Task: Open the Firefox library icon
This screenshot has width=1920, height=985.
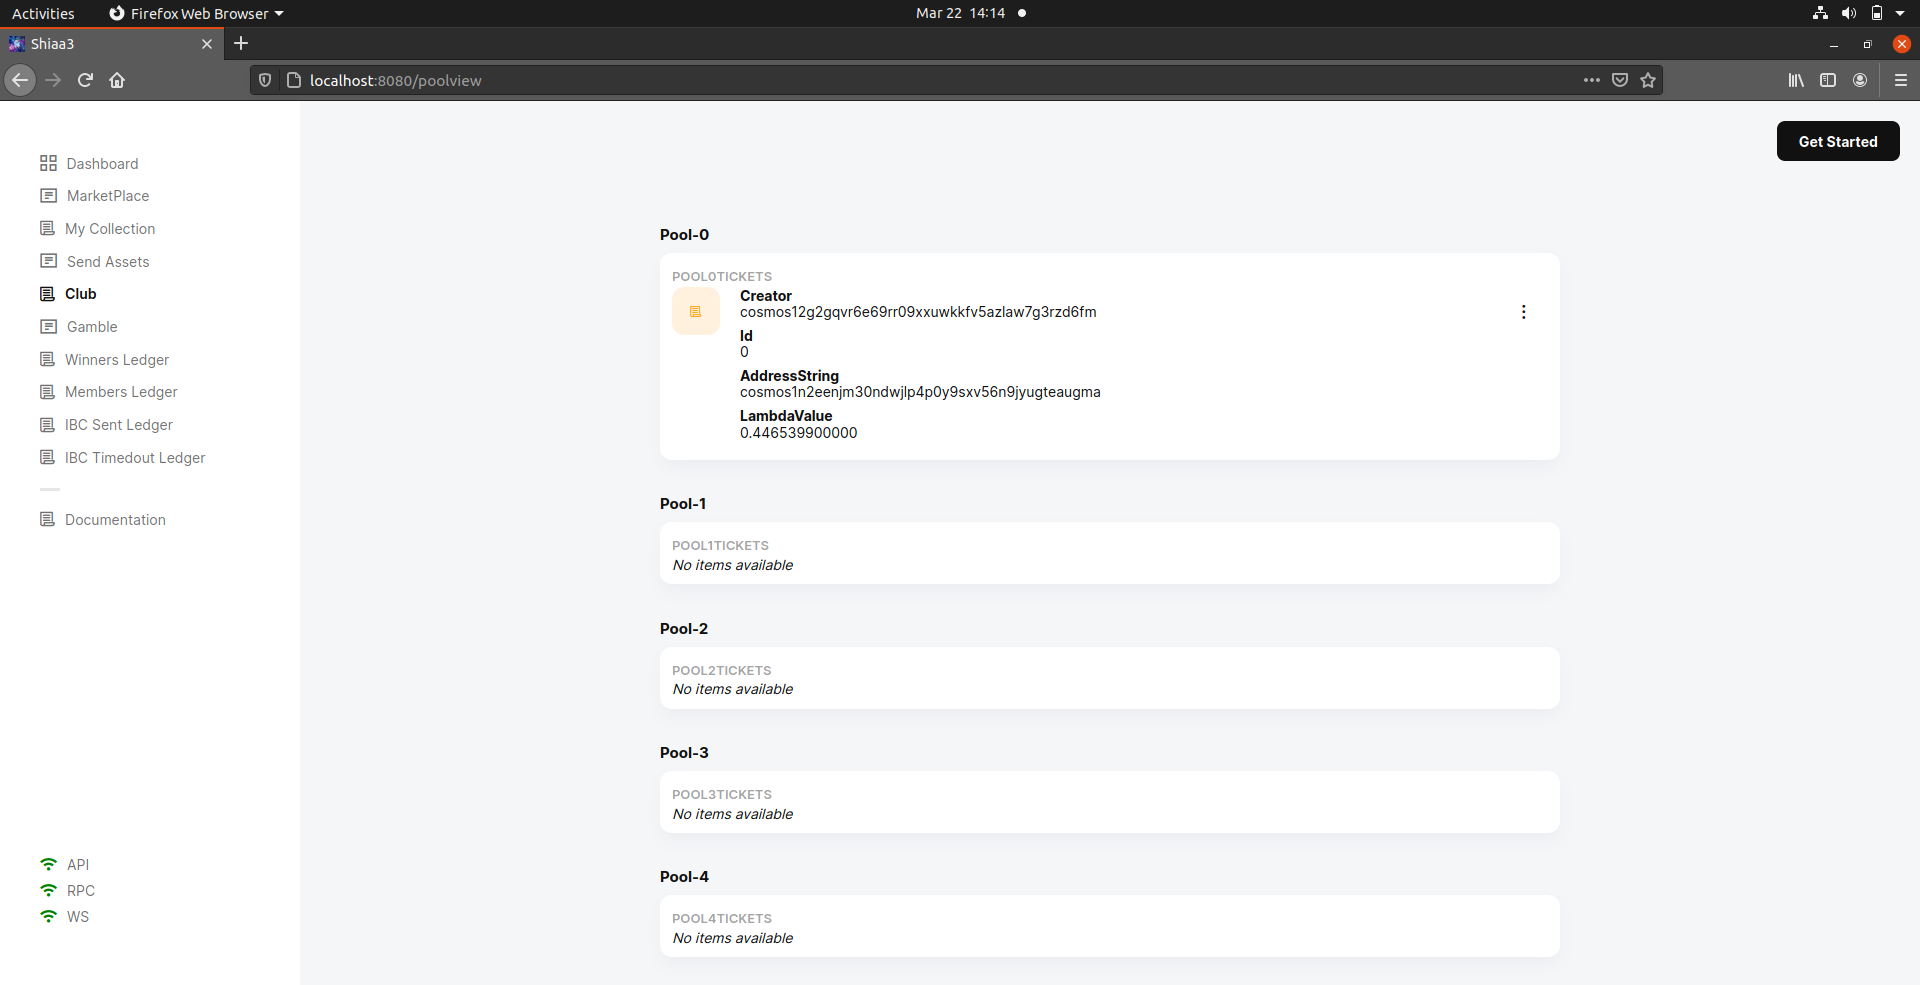Action: pos(1796,80)
